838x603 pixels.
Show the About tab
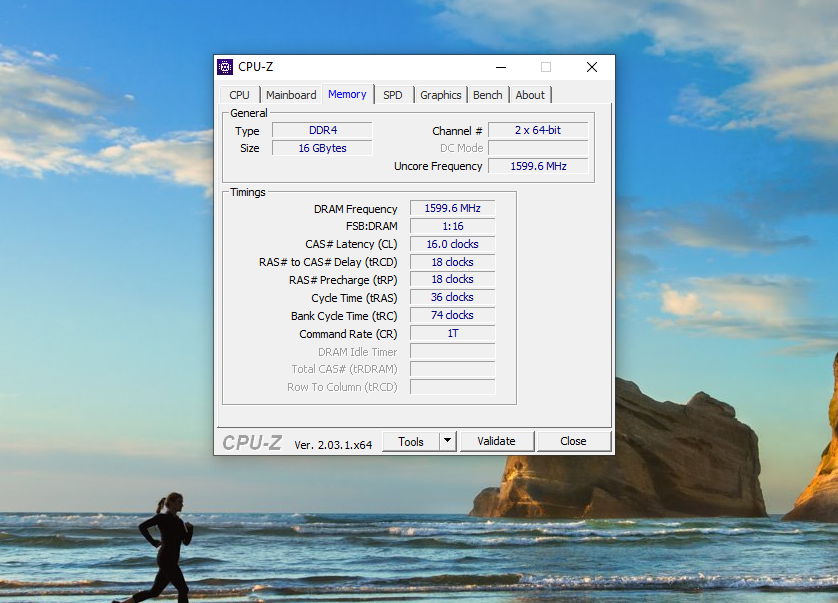530,95
